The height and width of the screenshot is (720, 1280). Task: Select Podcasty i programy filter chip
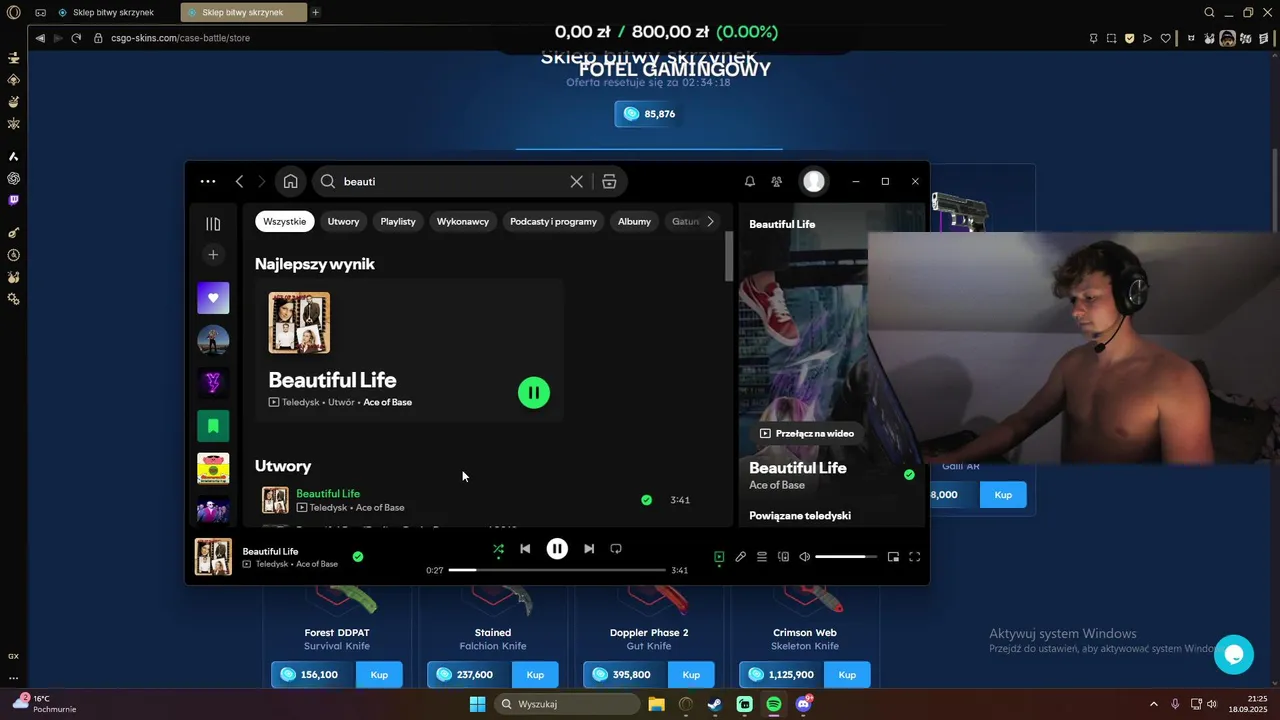click(x=553, y=222)
